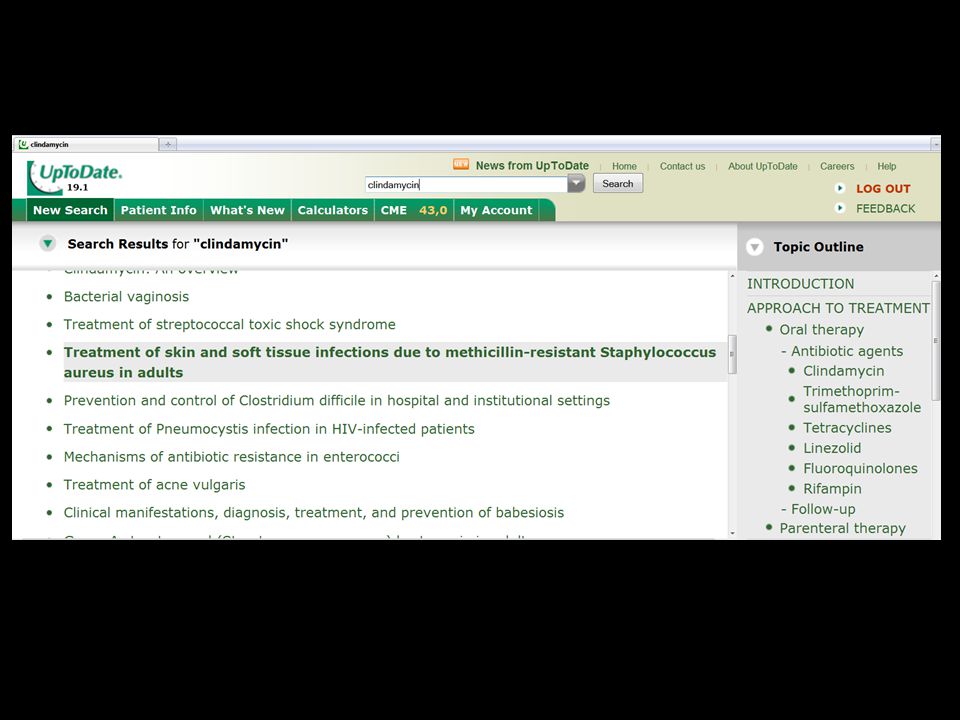960x720 pixels.
Task: Jump to INTRODUCTION in Topic Outline
Action: coord(800,284)
